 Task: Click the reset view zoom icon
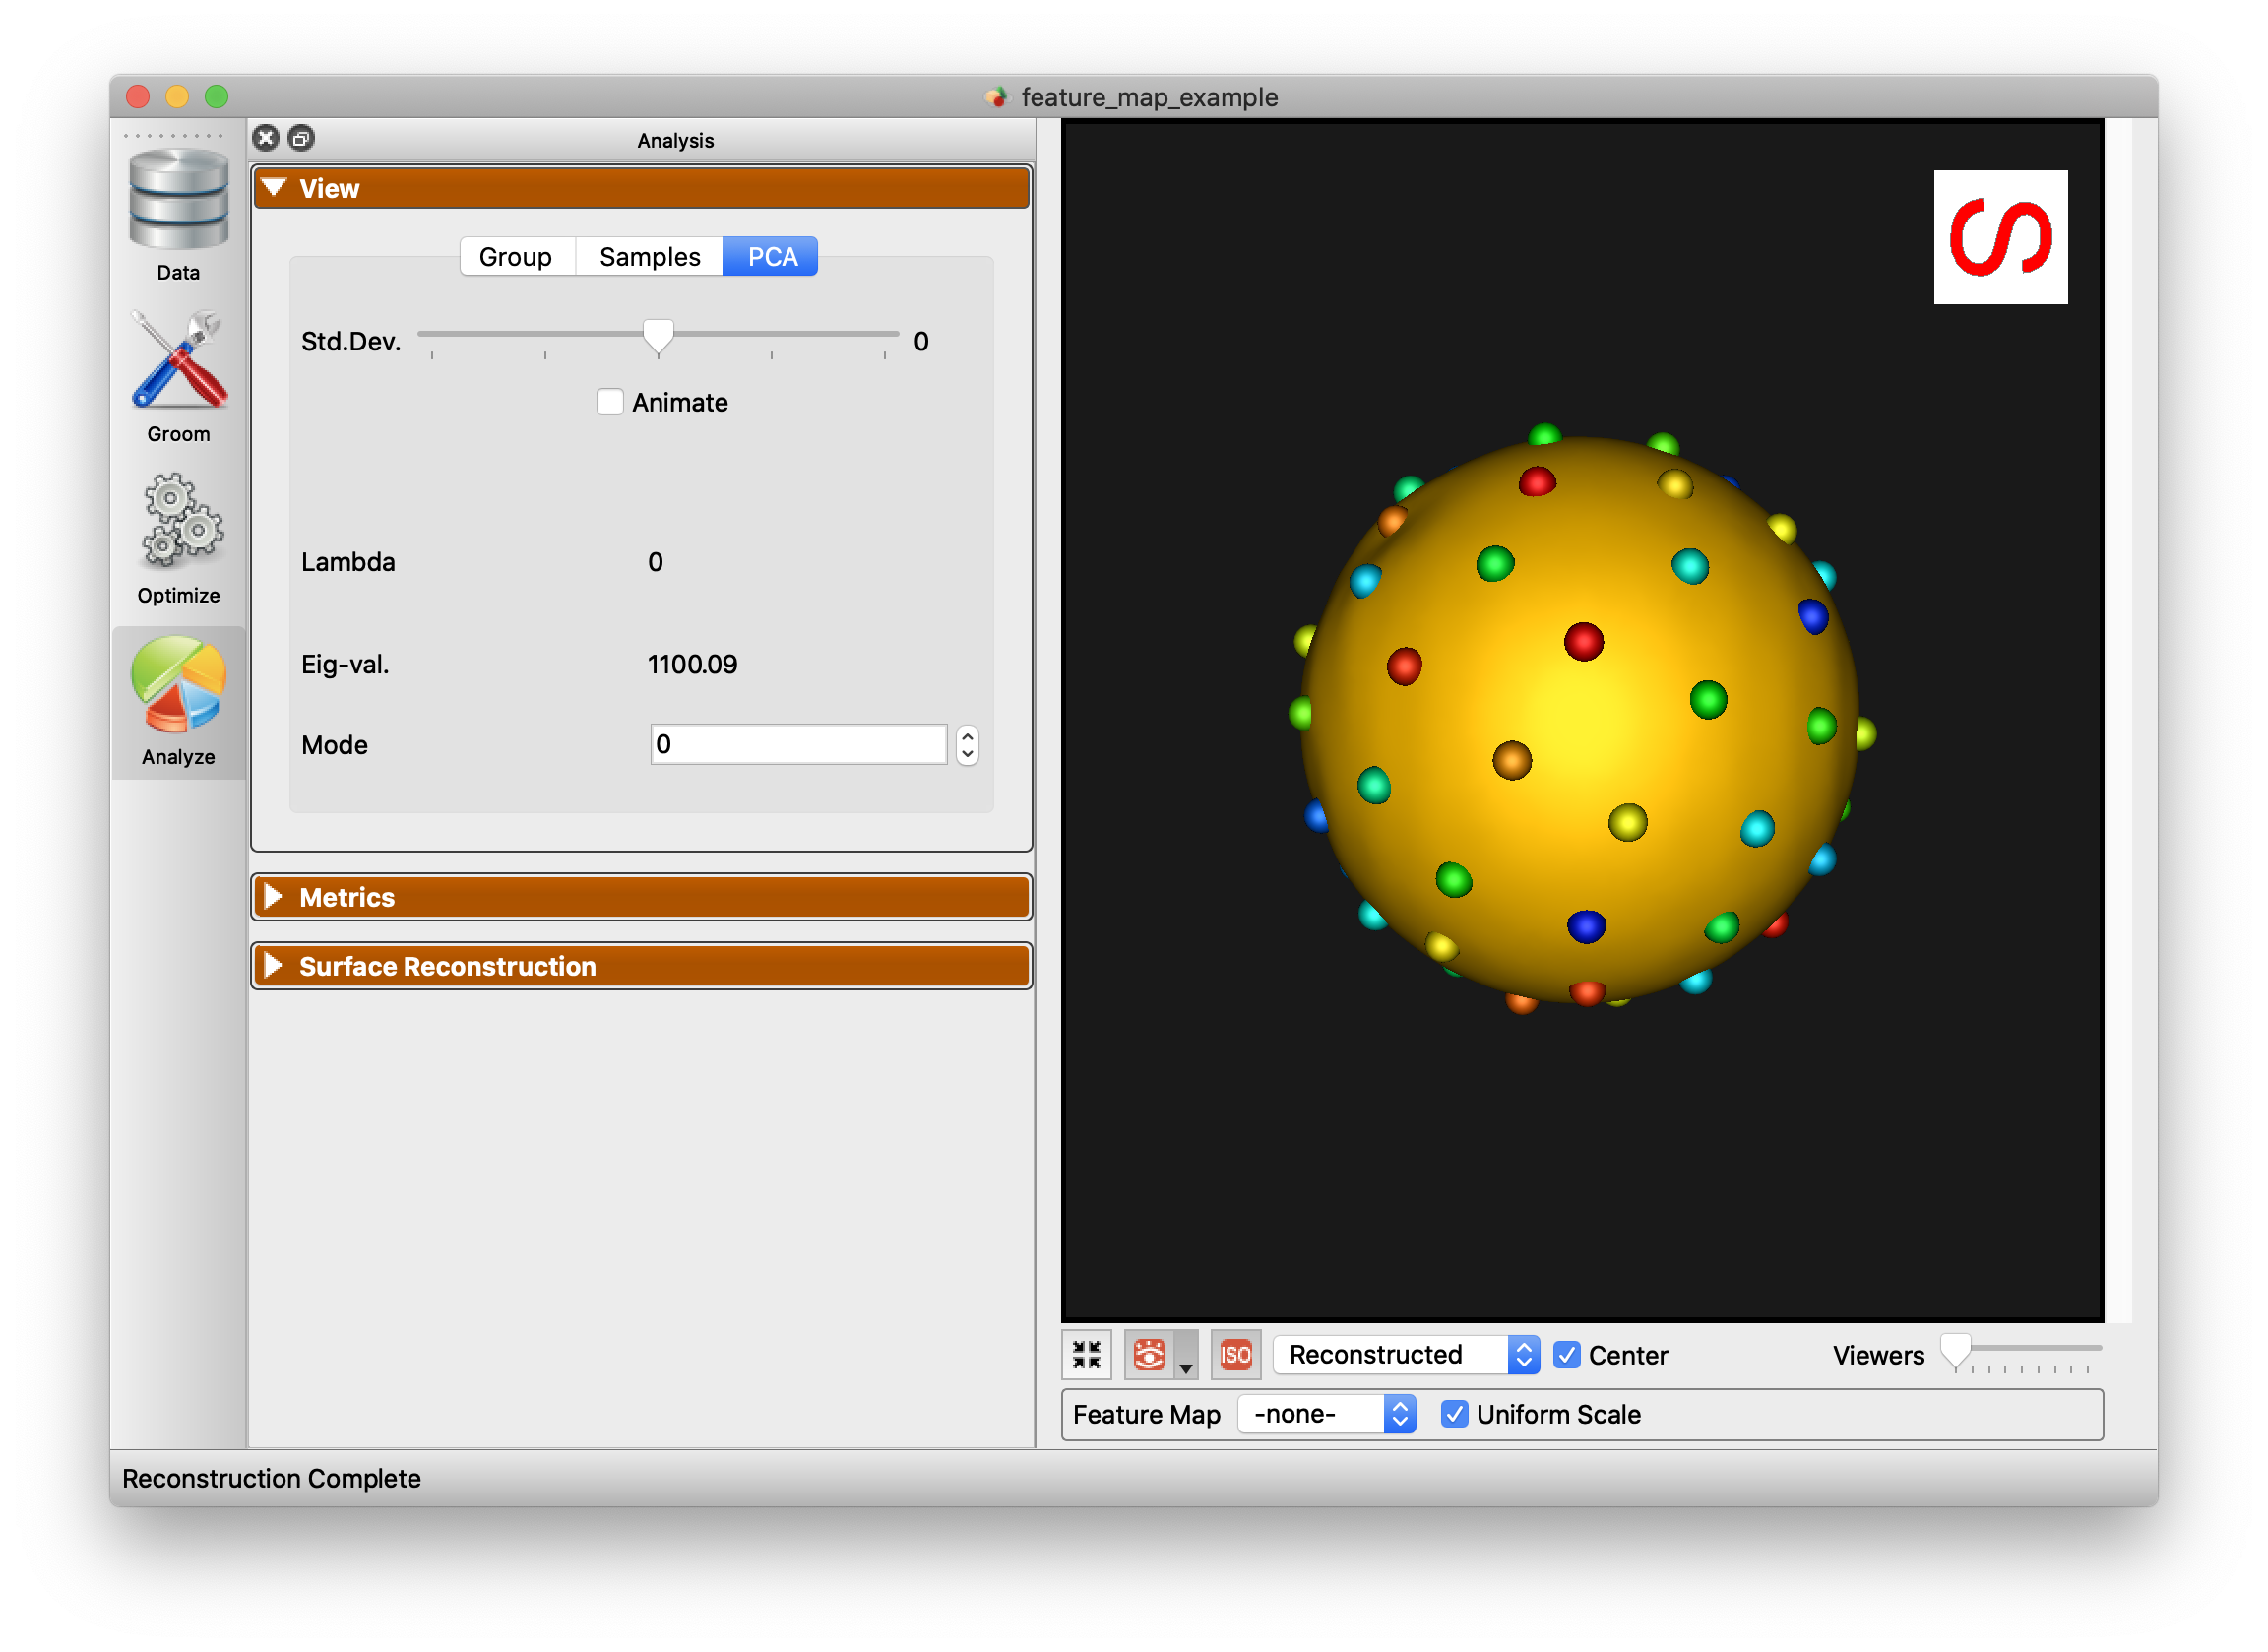coord(1086,1355)
